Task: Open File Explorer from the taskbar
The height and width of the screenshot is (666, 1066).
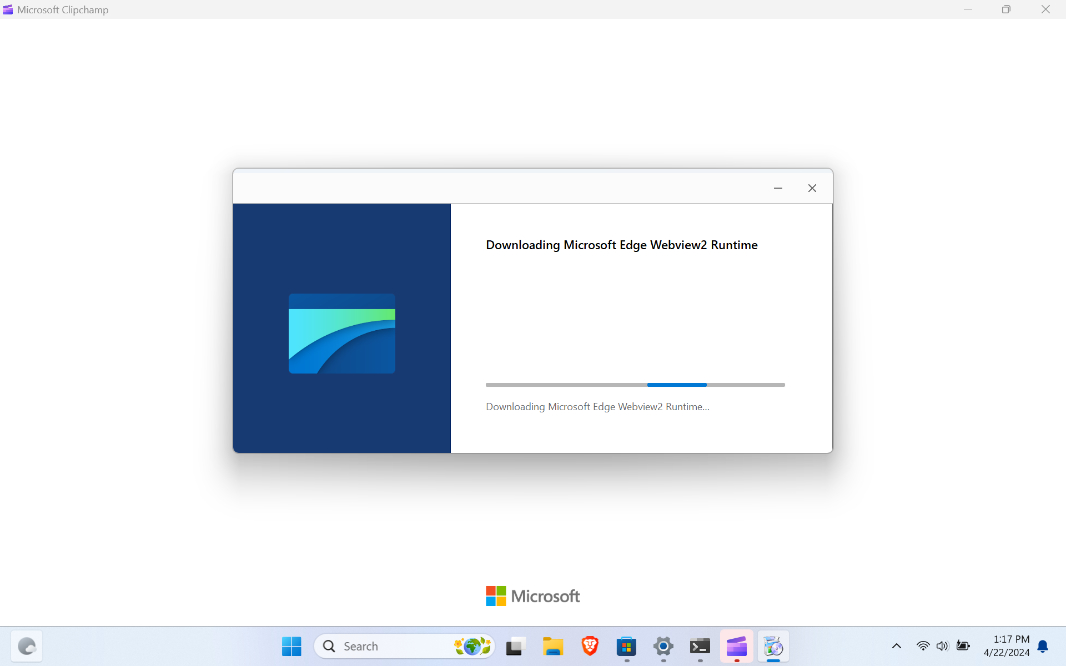Action: pyautogui.click(x=553, y=646)
